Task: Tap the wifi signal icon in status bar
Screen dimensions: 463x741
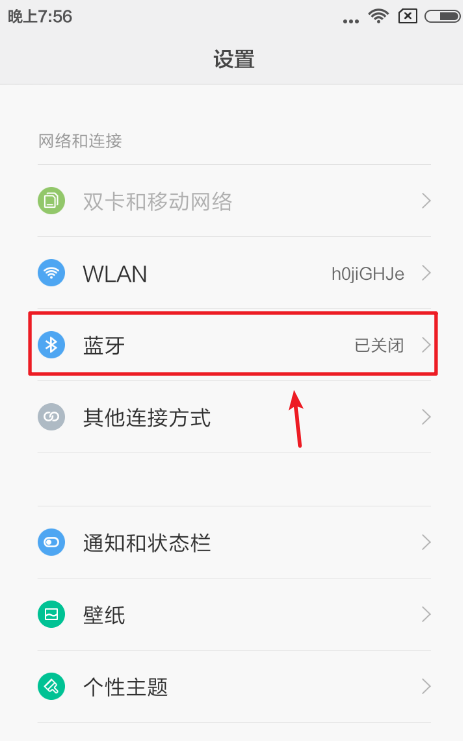Action: tap(378, 16)
